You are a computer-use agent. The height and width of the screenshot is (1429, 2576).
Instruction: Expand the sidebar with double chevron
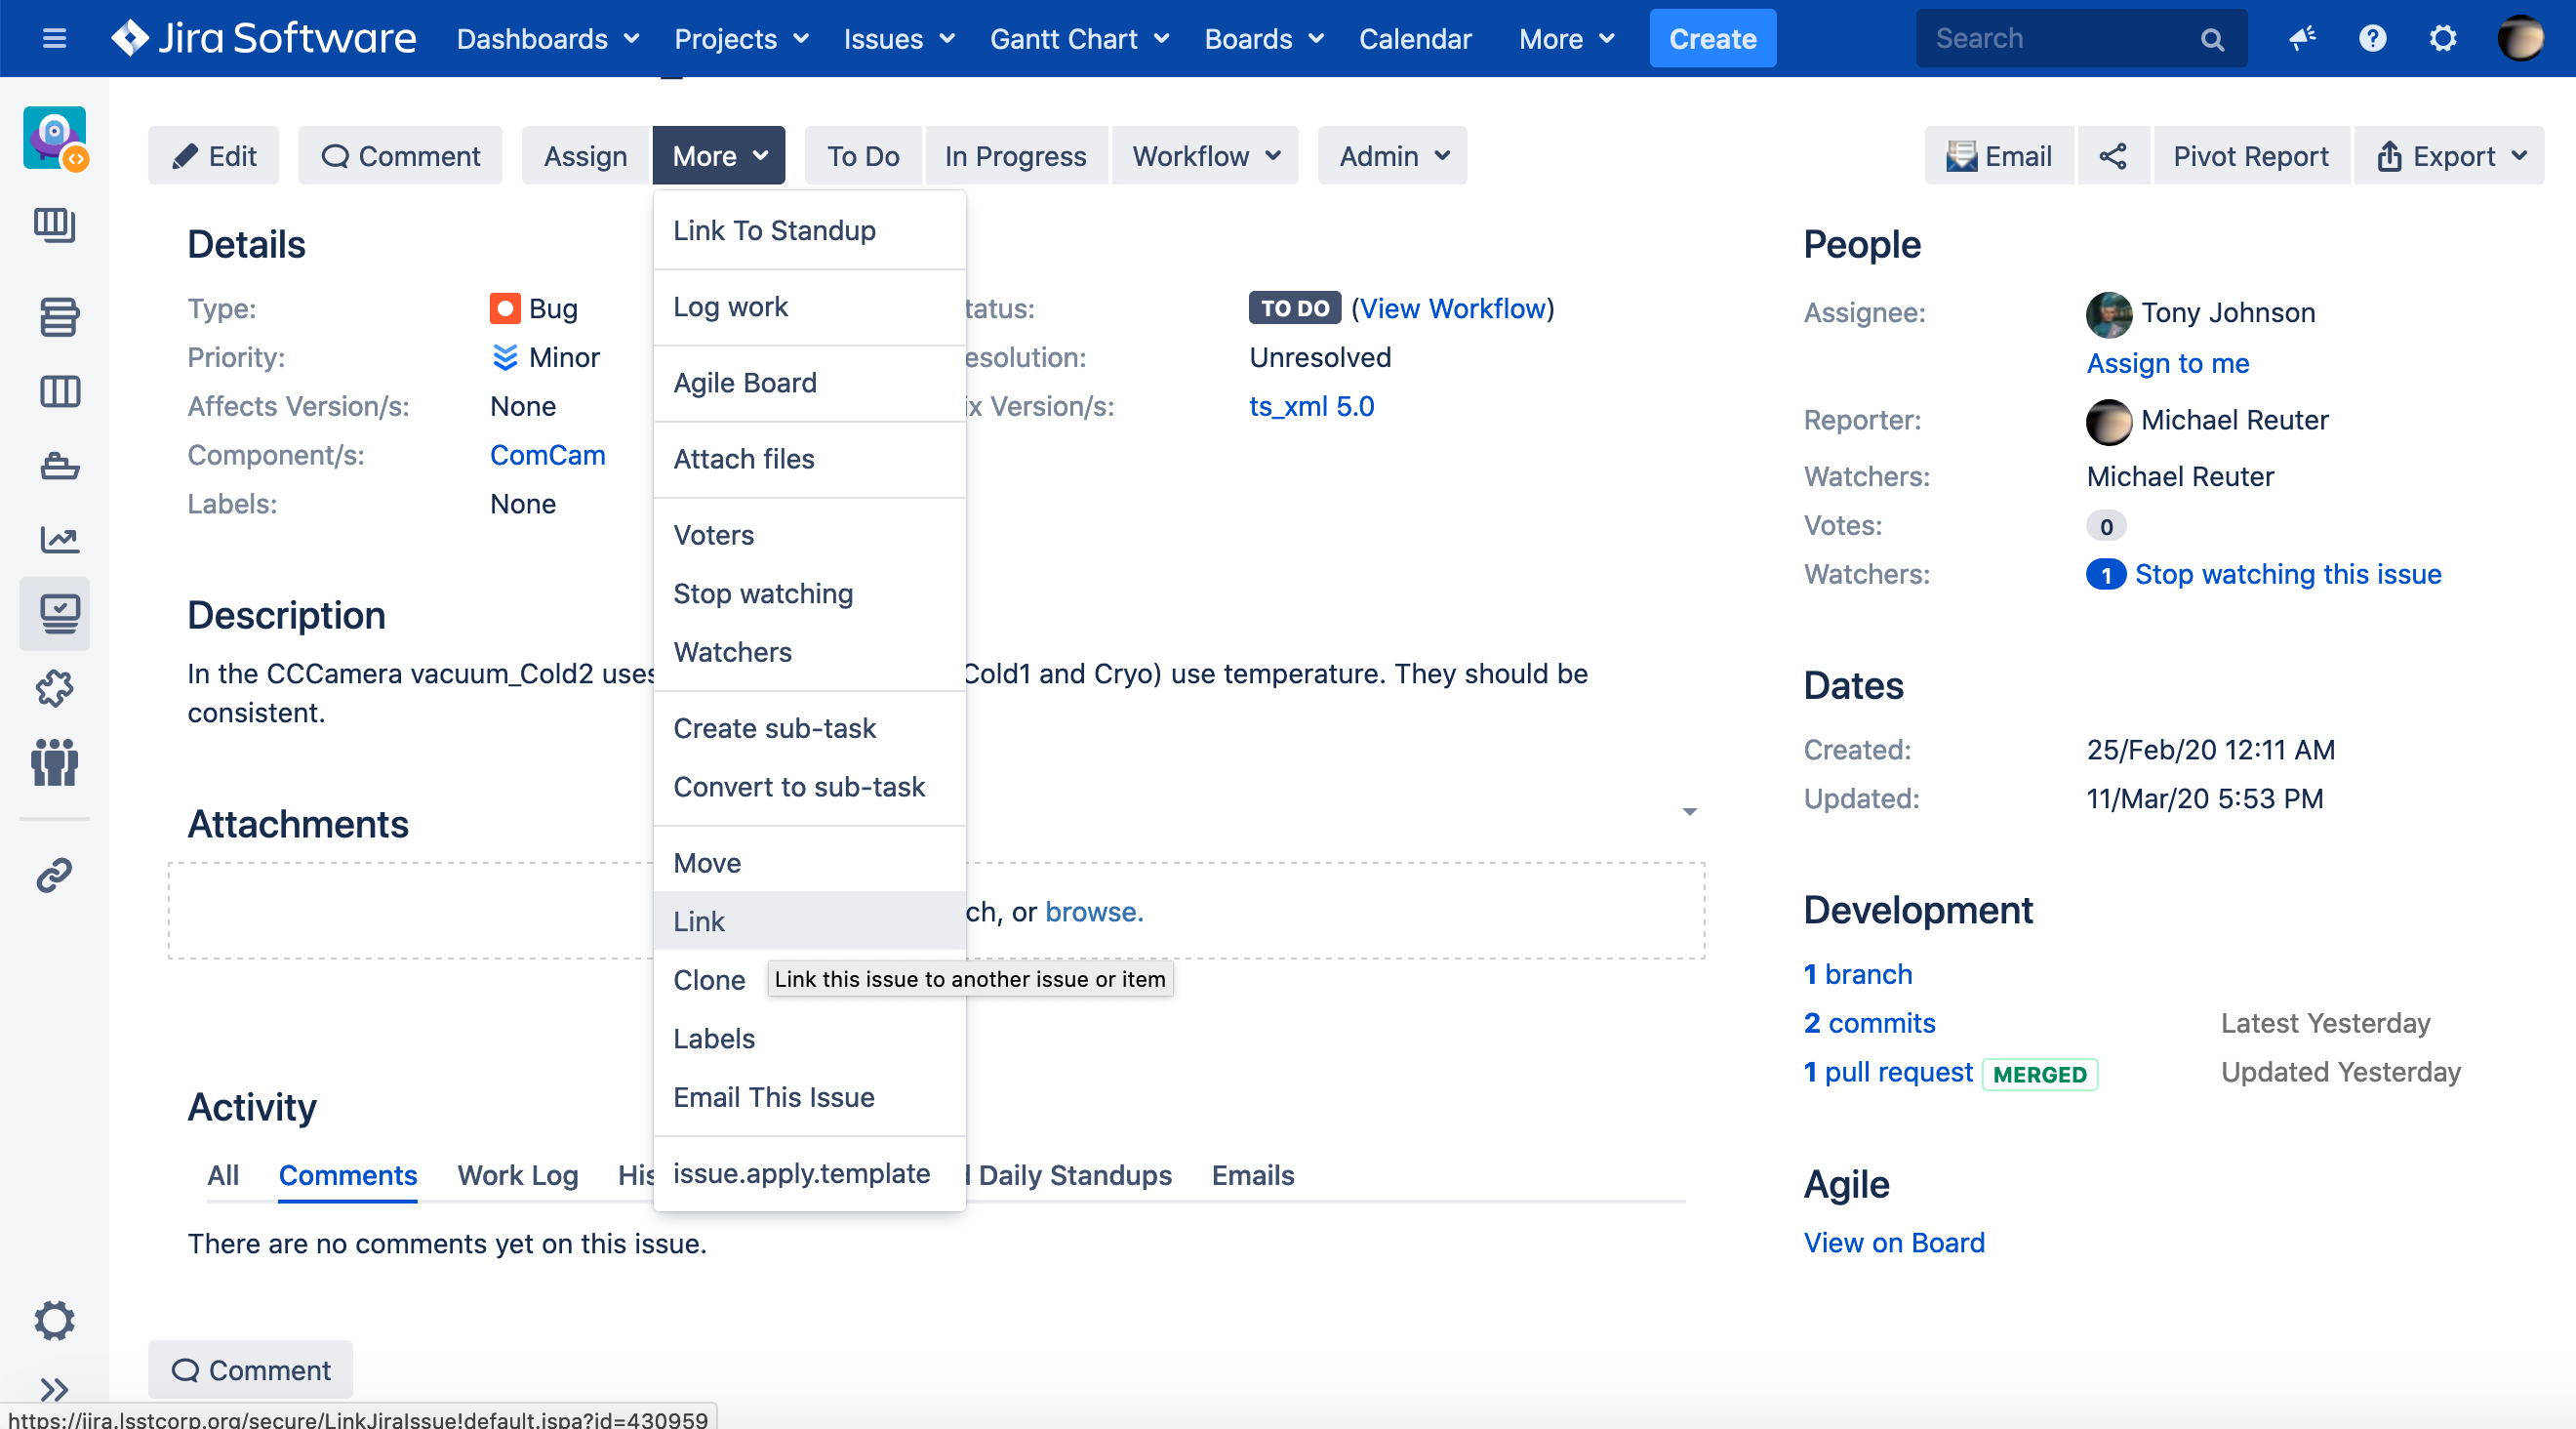(x=54, y=1388)
